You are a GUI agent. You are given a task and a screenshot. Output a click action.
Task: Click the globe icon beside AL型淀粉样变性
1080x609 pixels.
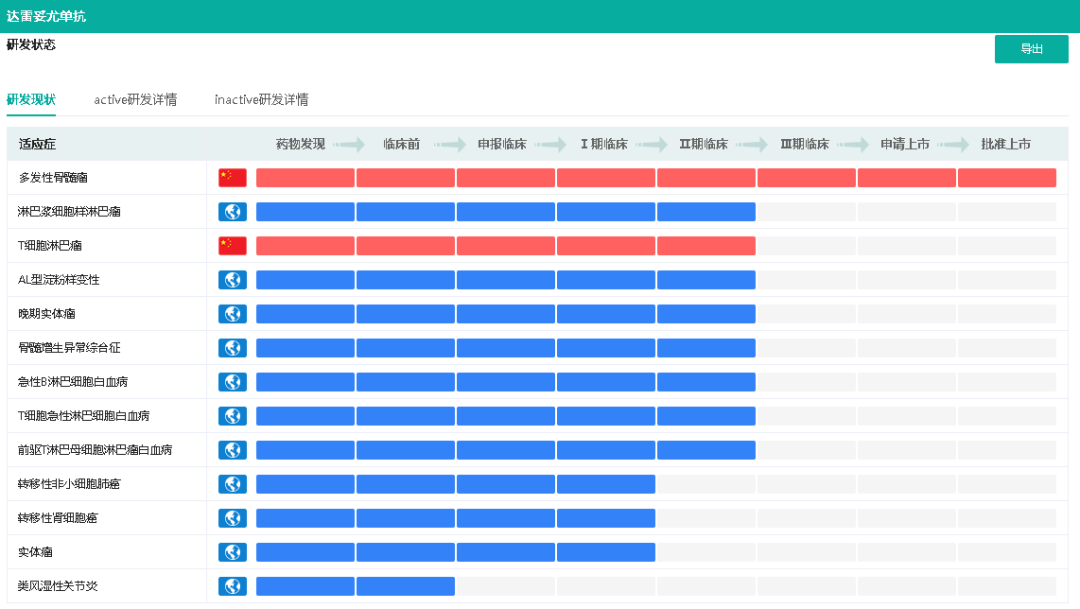coord(232,280)
